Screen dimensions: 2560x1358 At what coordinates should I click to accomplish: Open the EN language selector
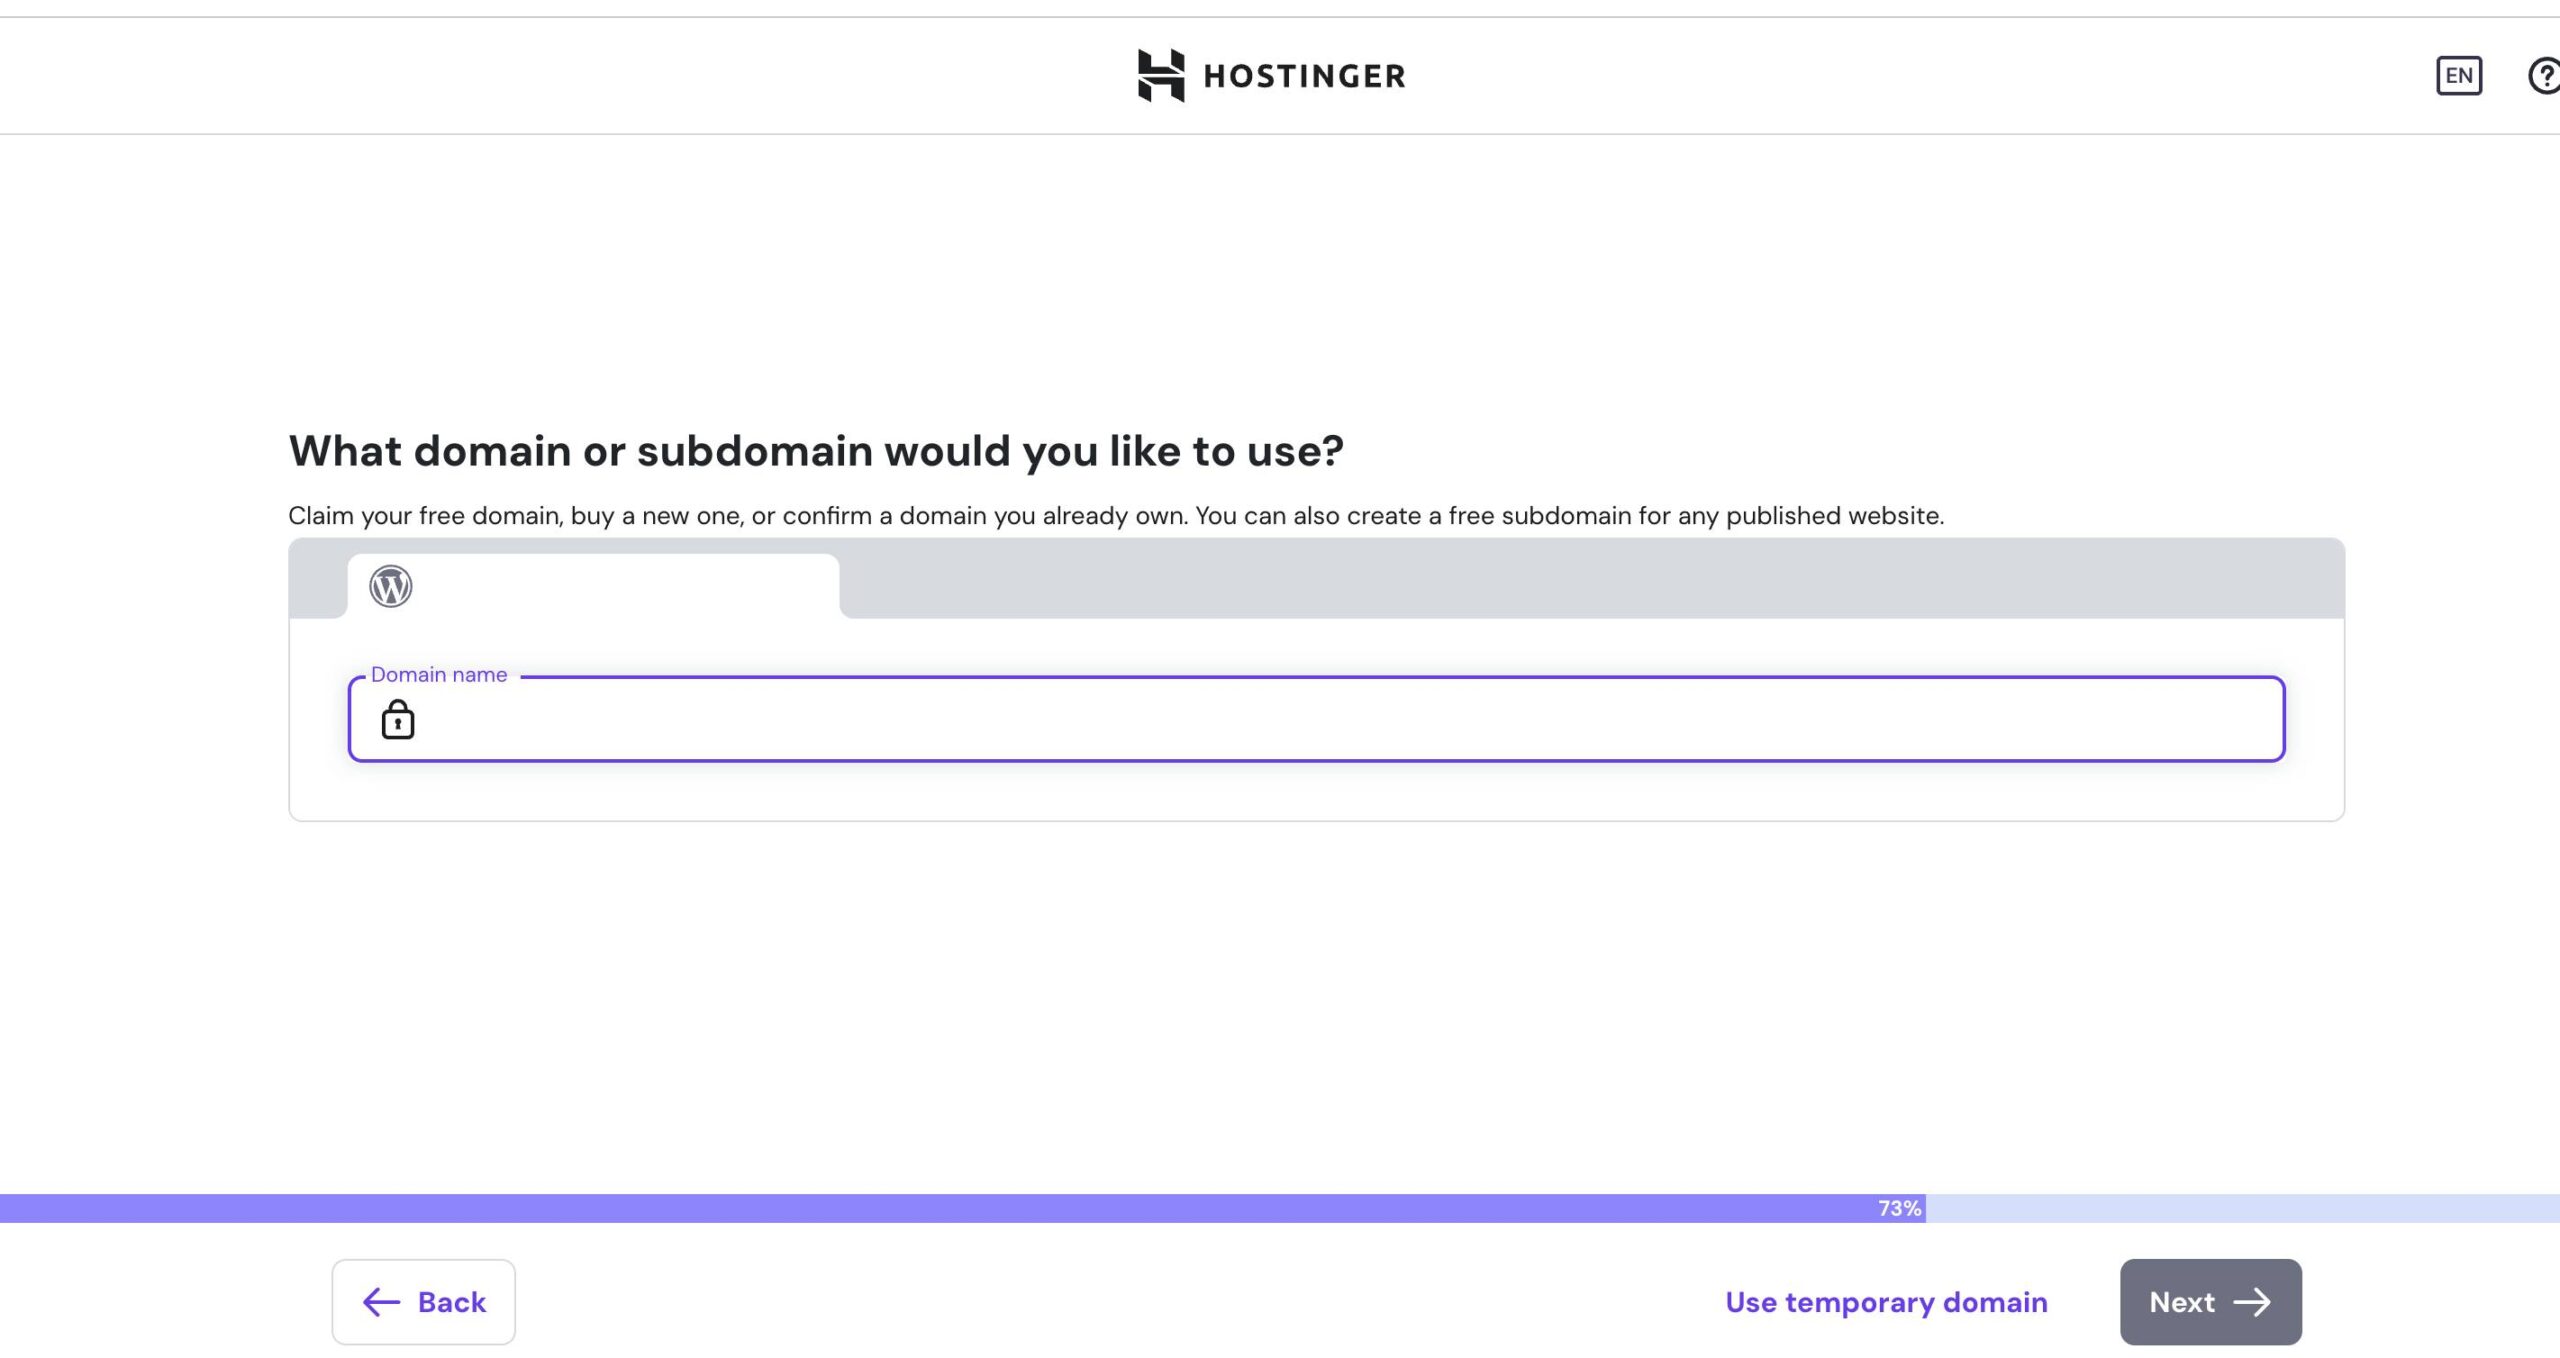point(2458,75)
